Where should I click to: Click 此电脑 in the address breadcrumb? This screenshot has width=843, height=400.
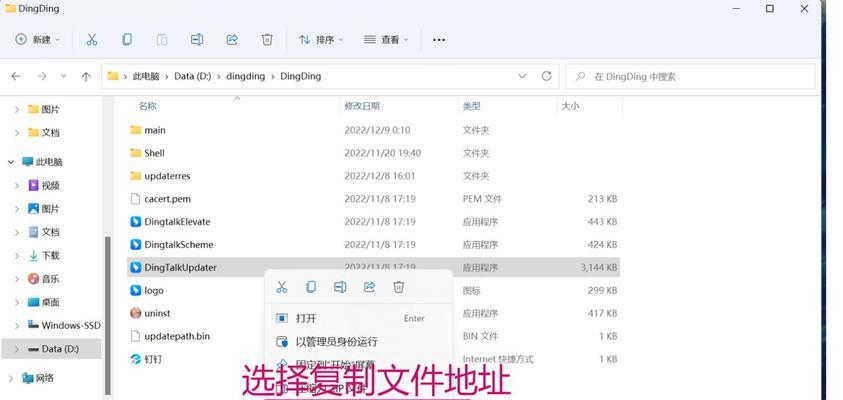[146, 76]
